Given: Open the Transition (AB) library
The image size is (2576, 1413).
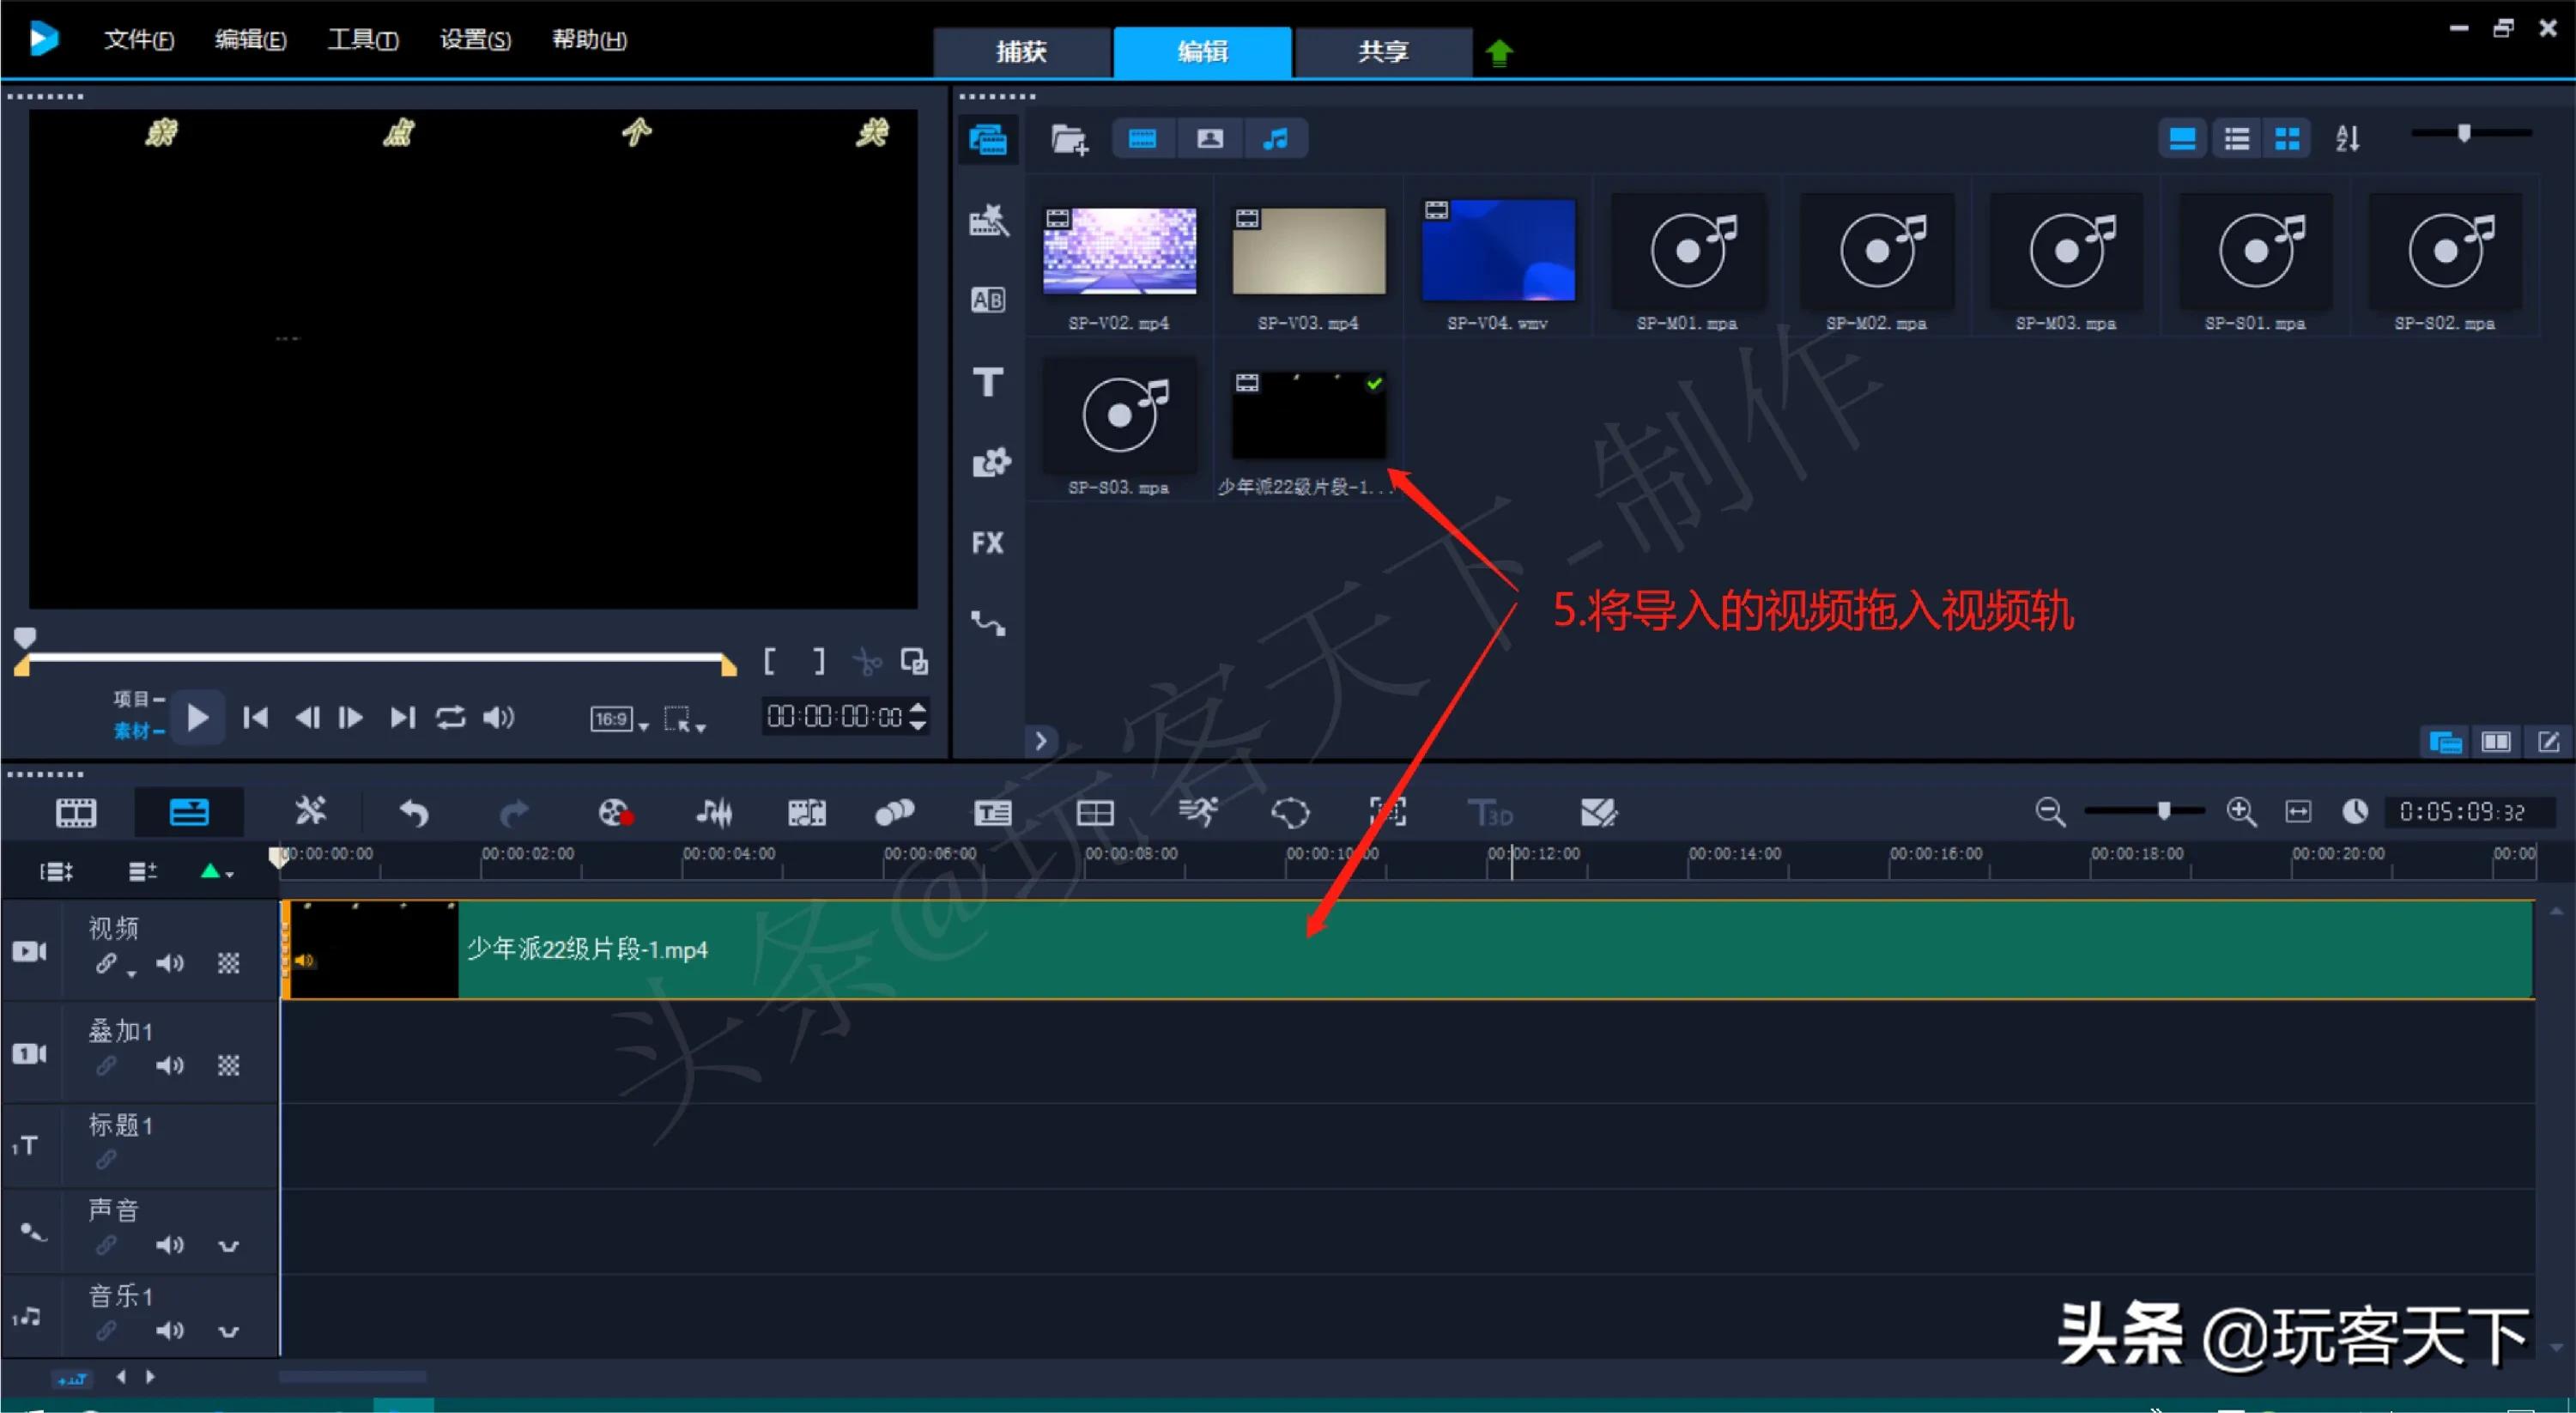Looking at the screenshot, I should point(987,300).
